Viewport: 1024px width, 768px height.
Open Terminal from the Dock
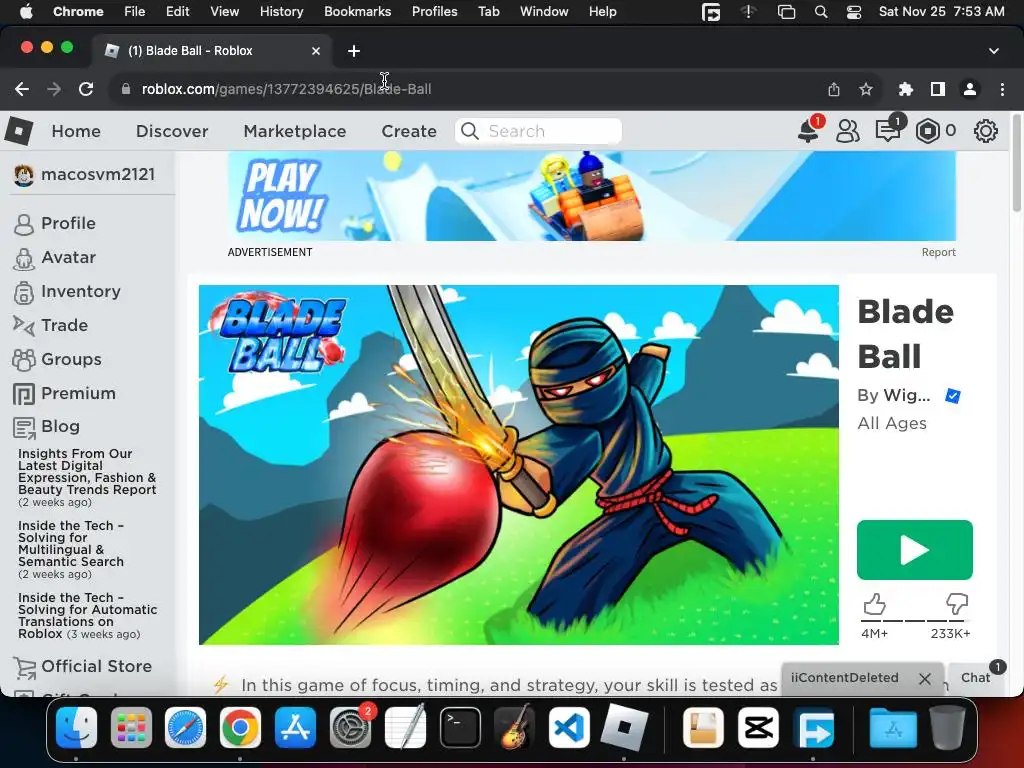460,728
